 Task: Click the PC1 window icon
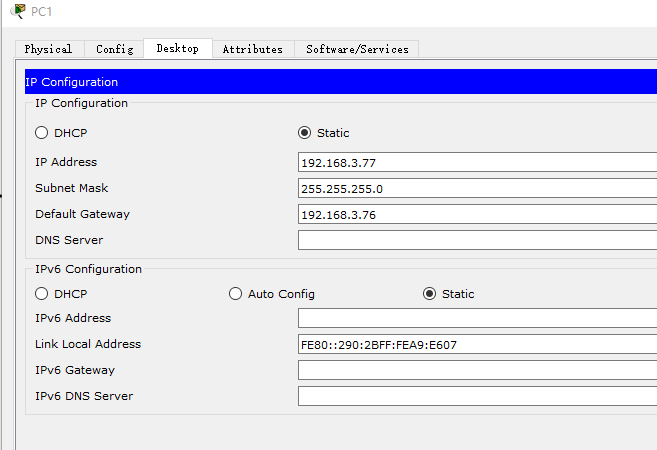[x=18, y=11]
